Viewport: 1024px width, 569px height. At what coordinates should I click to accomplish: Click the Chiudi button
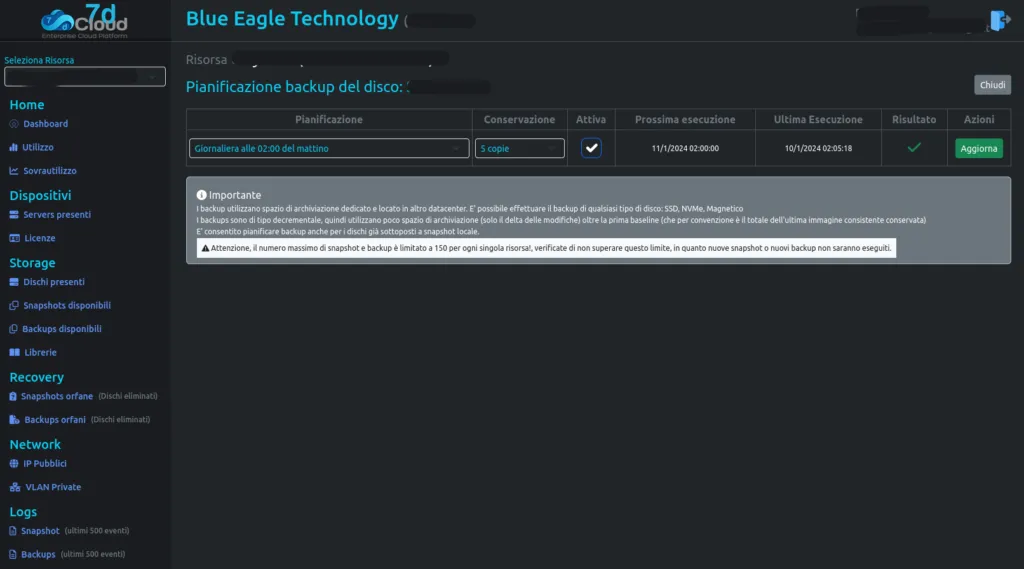(992, 85)
